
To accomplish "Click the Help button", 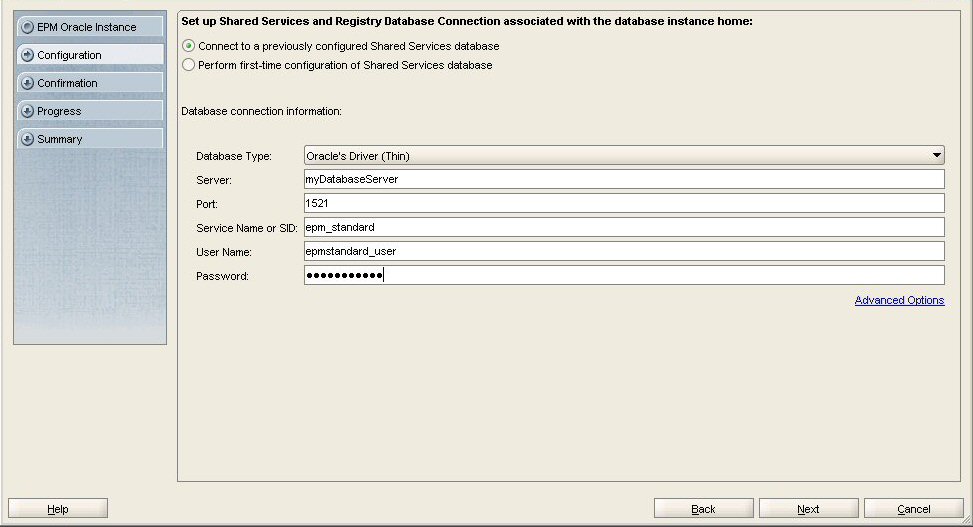I will (x=58, y=508).
